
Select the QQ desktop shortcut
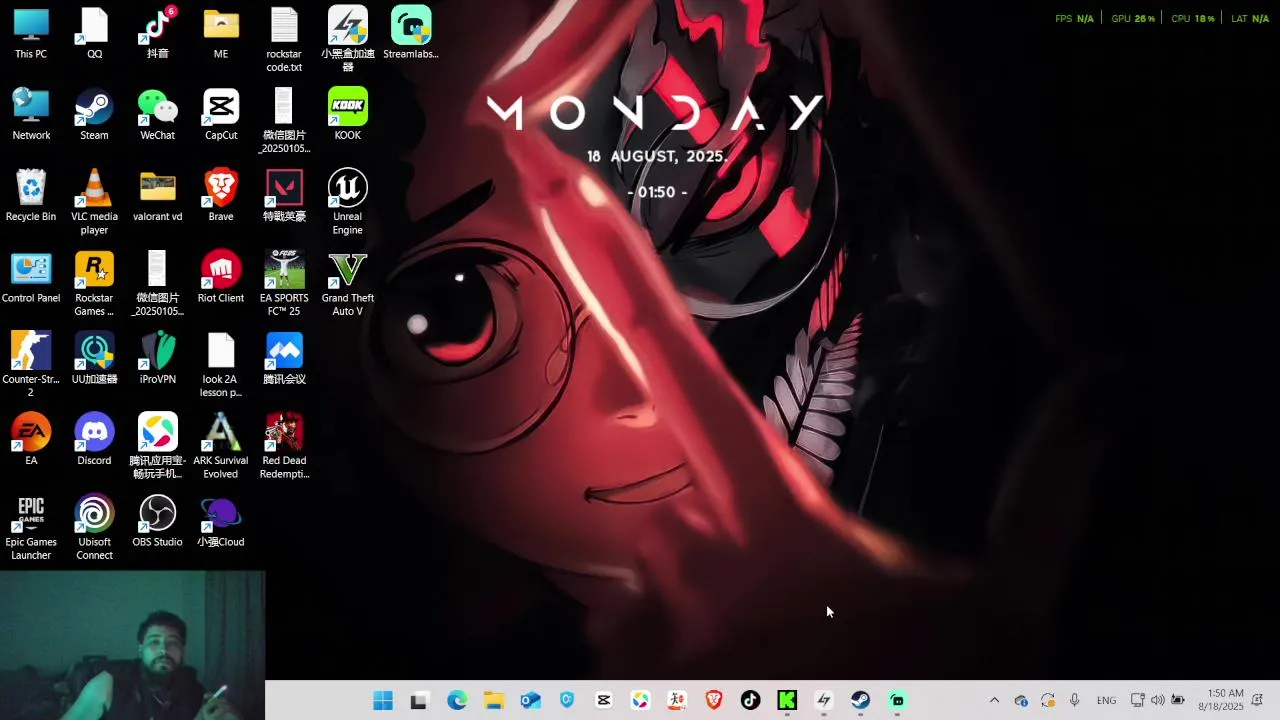(x=94, y=34)
